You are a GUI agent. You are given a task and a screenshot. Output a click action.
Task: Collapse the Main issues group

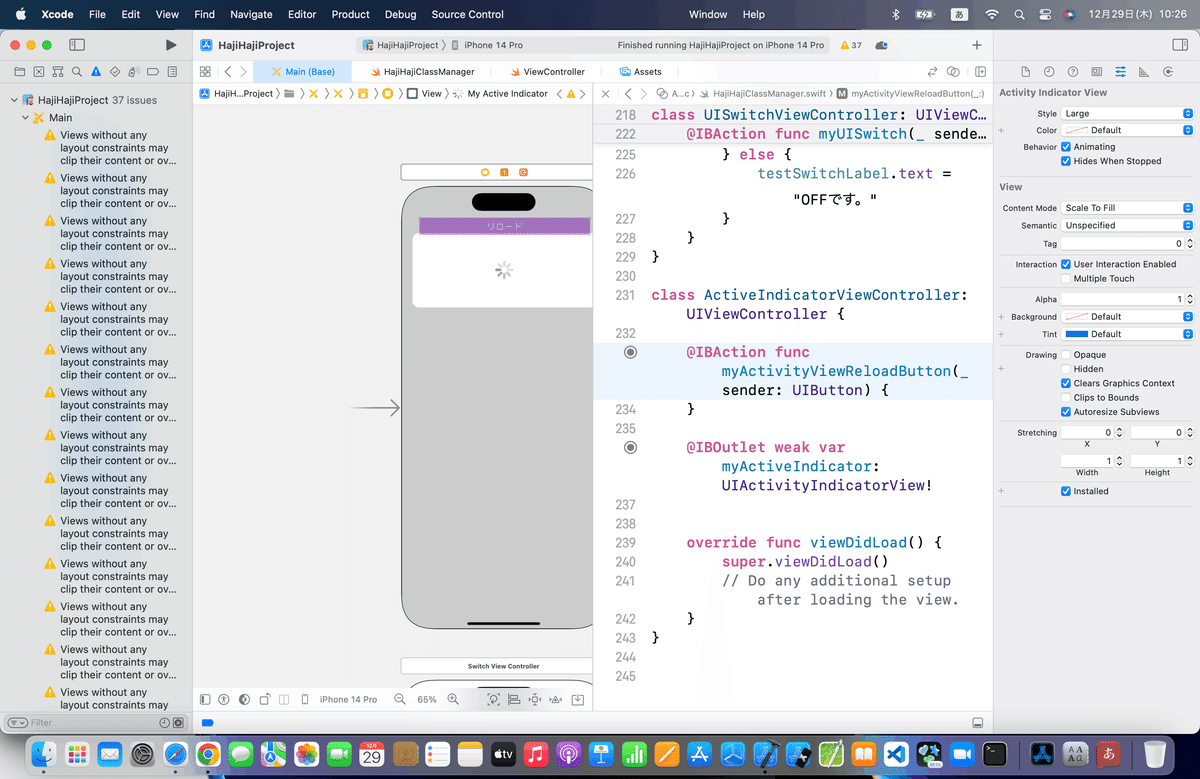pyautogui.click(x=26, y=117)
